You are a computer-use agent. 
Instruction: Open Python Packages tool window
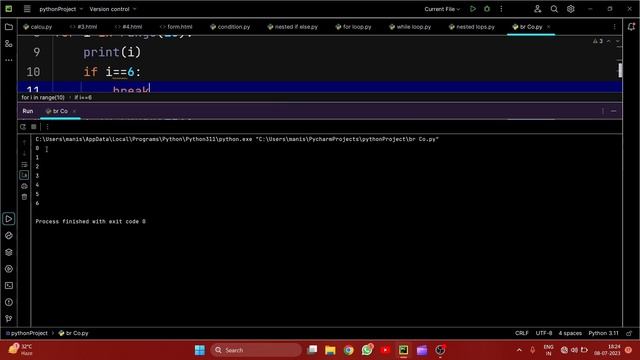coord(9,252)
